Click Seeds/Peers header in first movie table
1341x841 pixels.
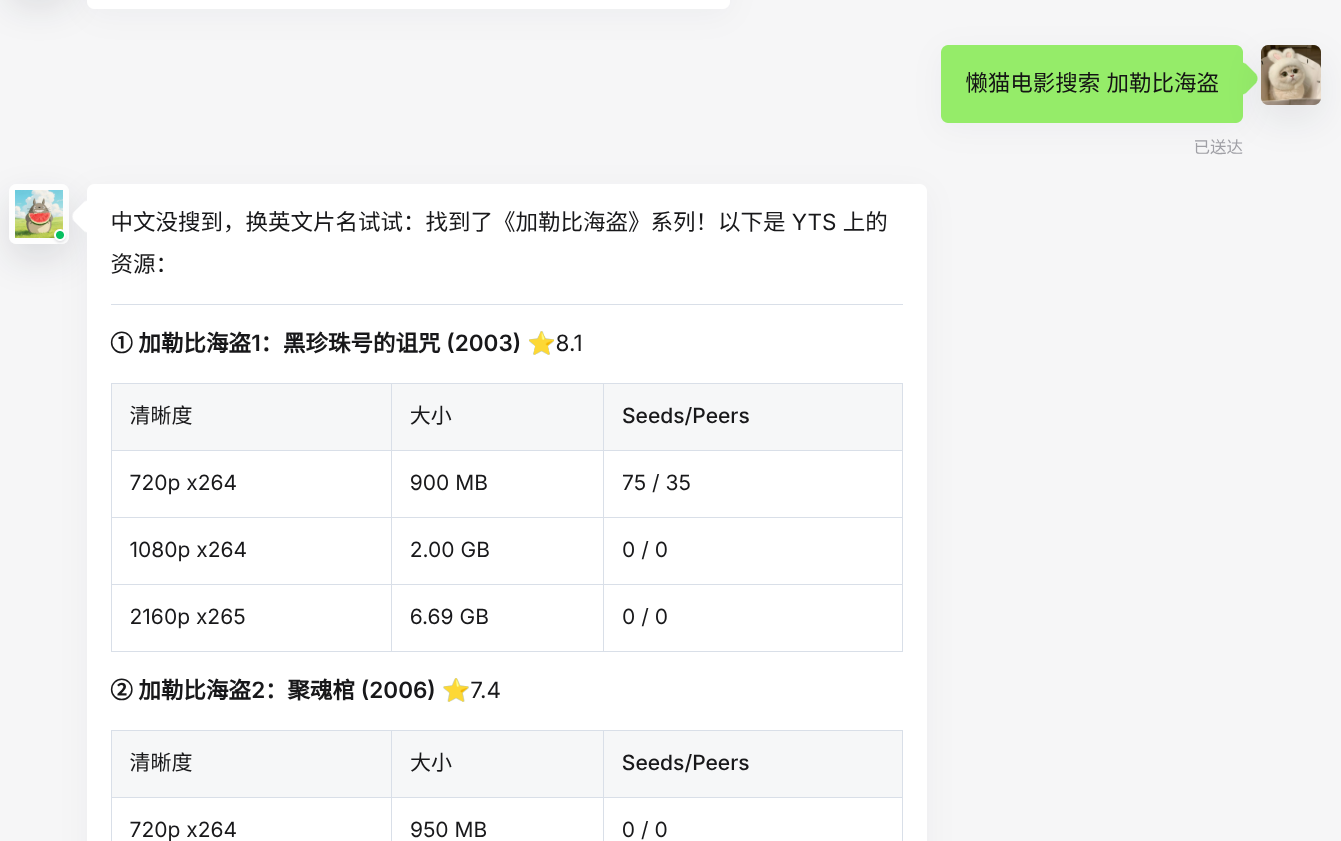(x=753, y=417)
